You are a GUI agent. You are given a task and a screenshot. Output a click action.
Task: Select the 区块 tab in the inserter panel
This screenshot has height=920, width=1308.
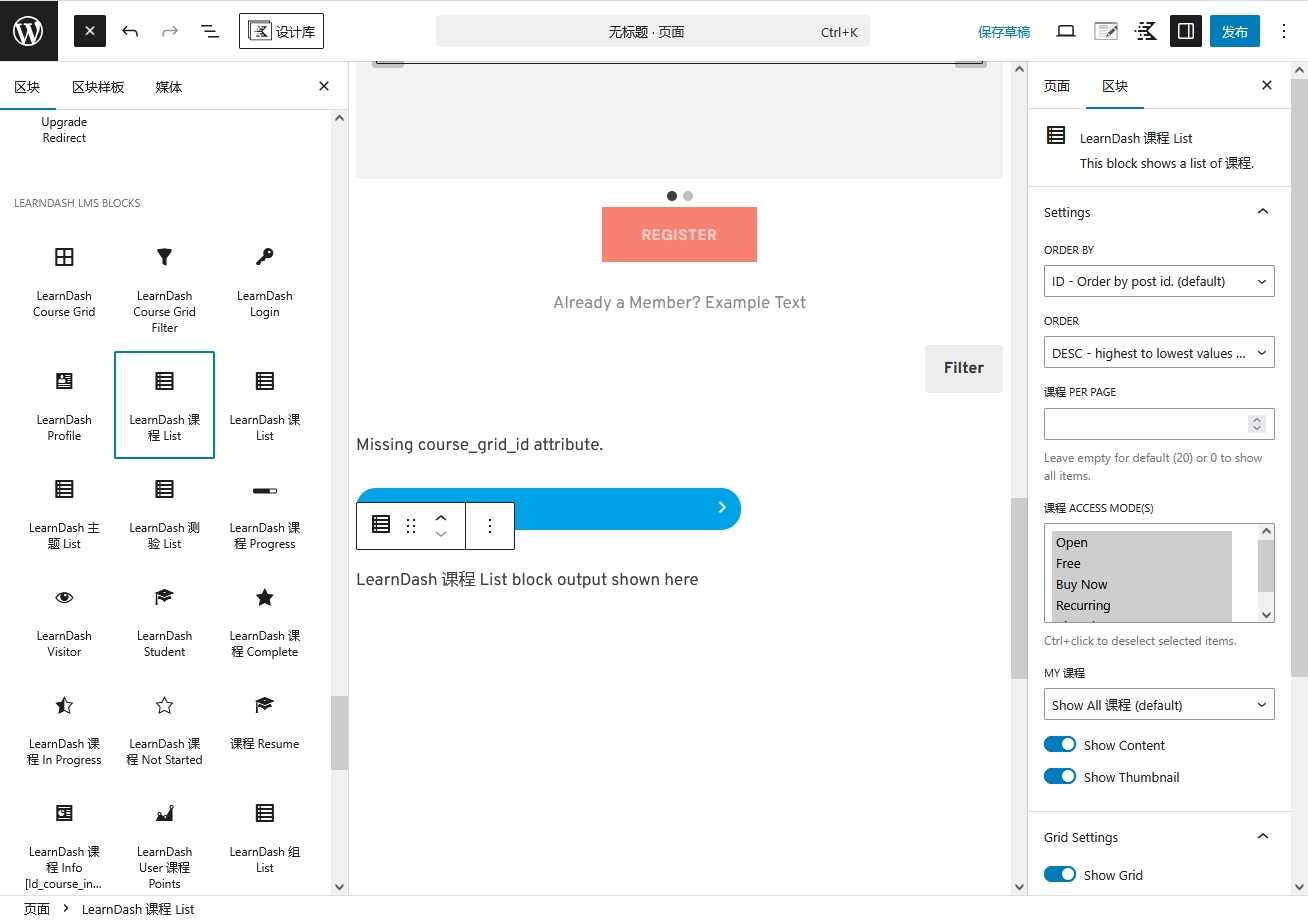[x=27, y=87]
